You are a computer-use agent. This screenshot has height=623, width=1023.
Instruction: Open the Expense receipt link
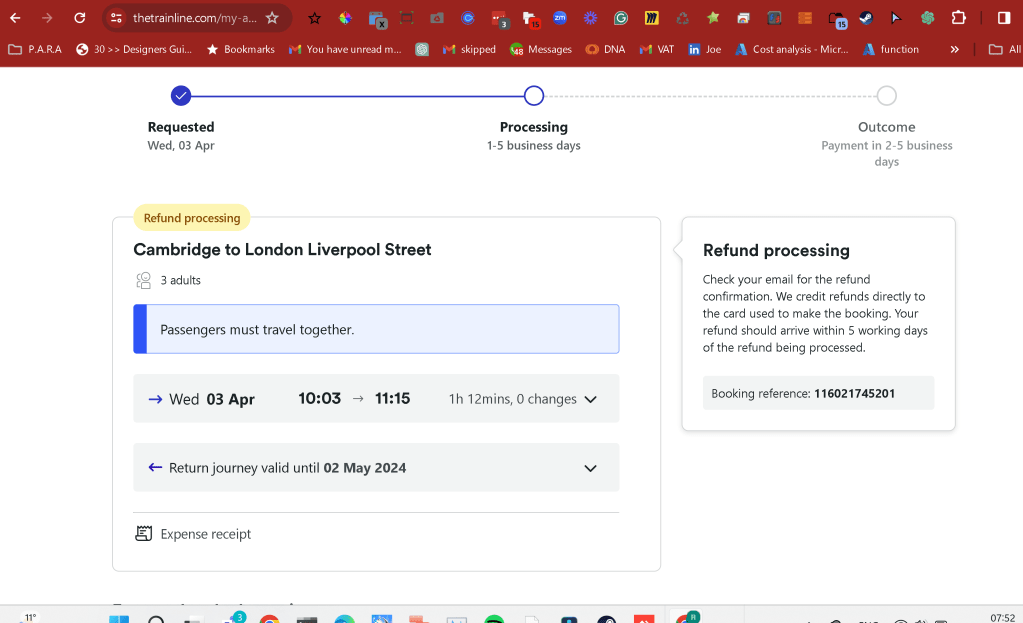pos(206,534)
